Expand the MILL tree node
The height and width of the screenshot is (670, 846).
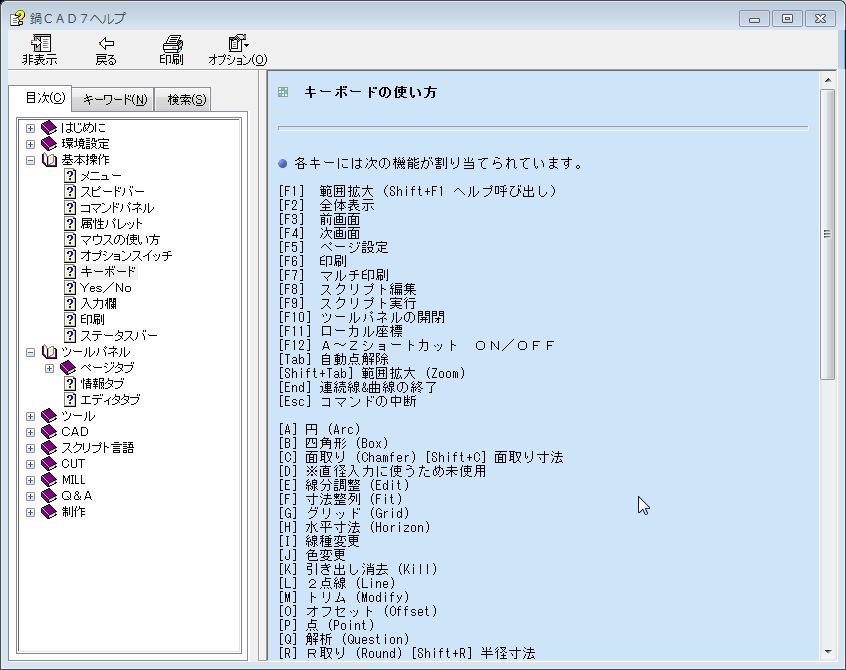pos(30,480)
